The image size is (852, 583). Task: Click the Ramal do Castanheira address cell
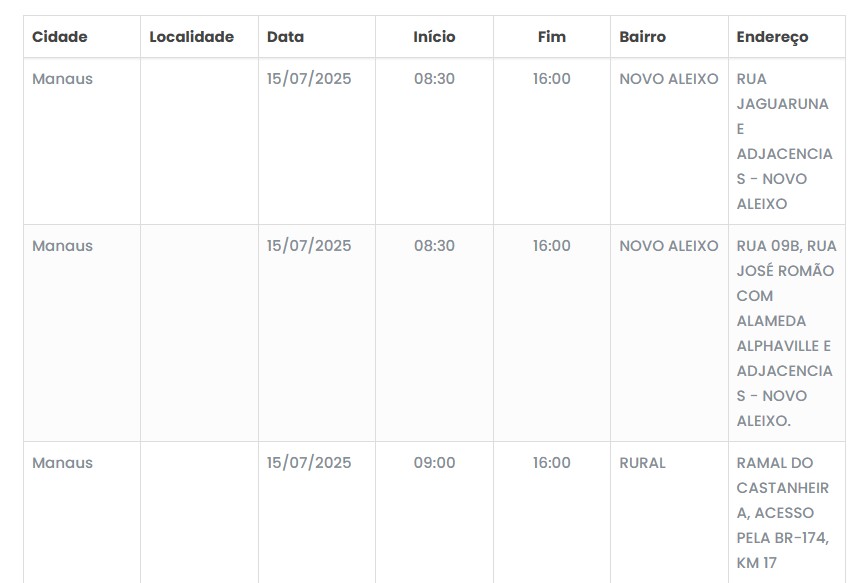coord(784,513)
